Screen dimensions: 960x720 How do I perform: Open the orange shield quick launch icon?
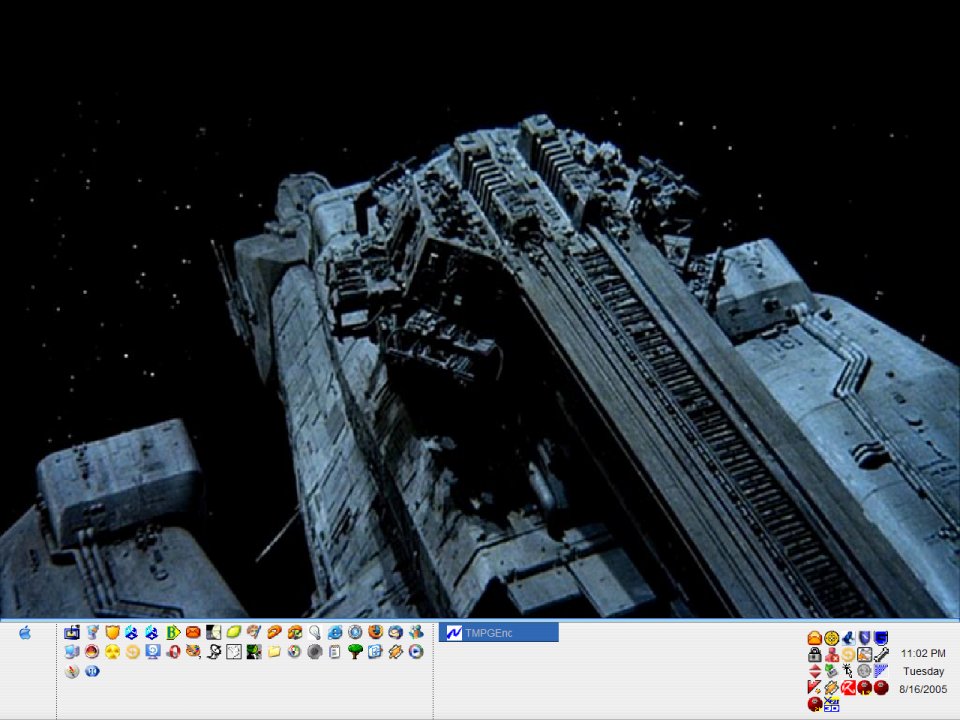[112, 632]
